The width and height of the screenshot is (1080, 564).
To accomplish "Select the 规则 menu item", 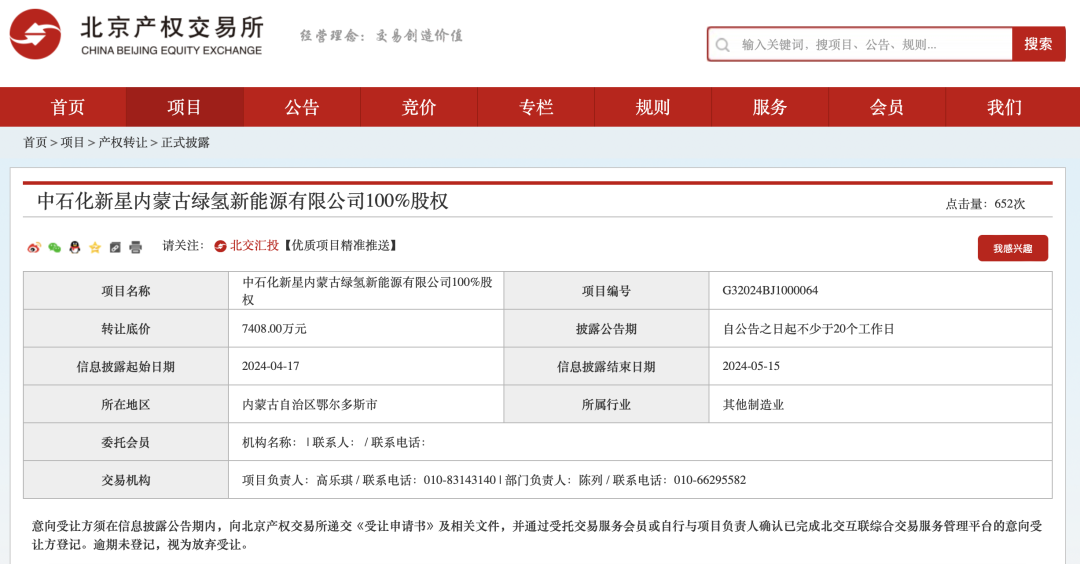I will click(x=653, y=107).
